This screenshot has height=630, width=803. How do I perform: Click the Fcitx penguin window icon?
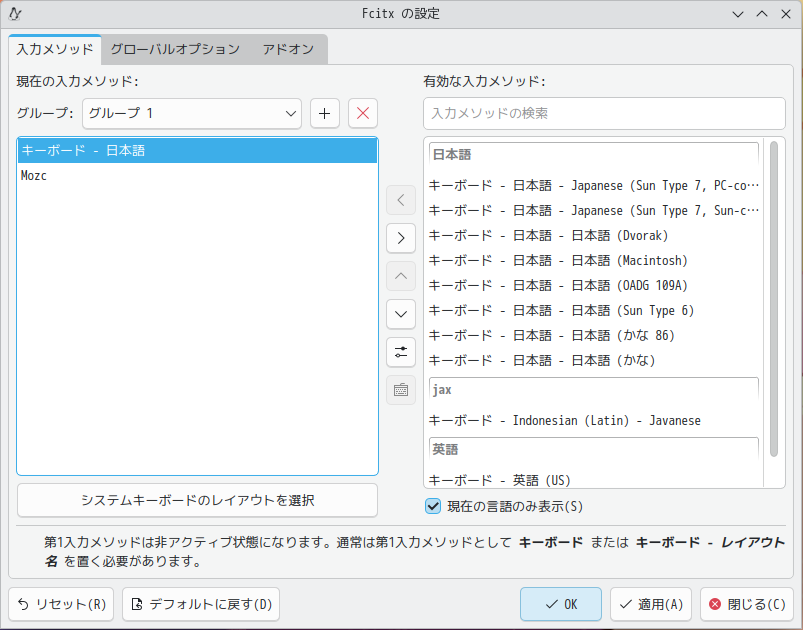pyautogui.click(x=15, y=14)
